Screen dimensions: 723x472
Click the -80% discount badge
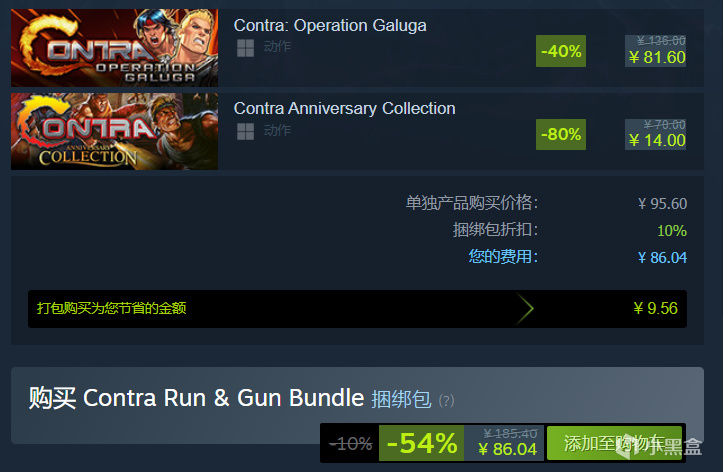point(561,134)
